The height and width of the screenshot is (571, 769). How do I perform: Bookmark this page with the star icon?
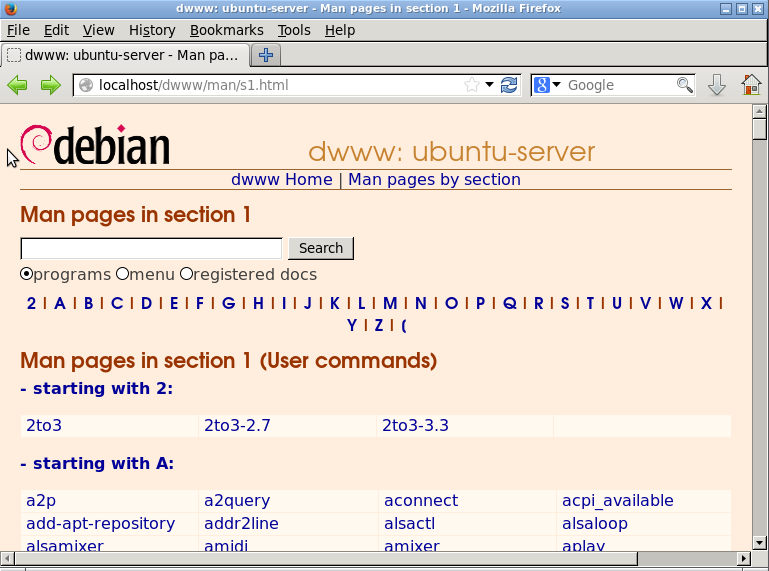tap(472, 85)
